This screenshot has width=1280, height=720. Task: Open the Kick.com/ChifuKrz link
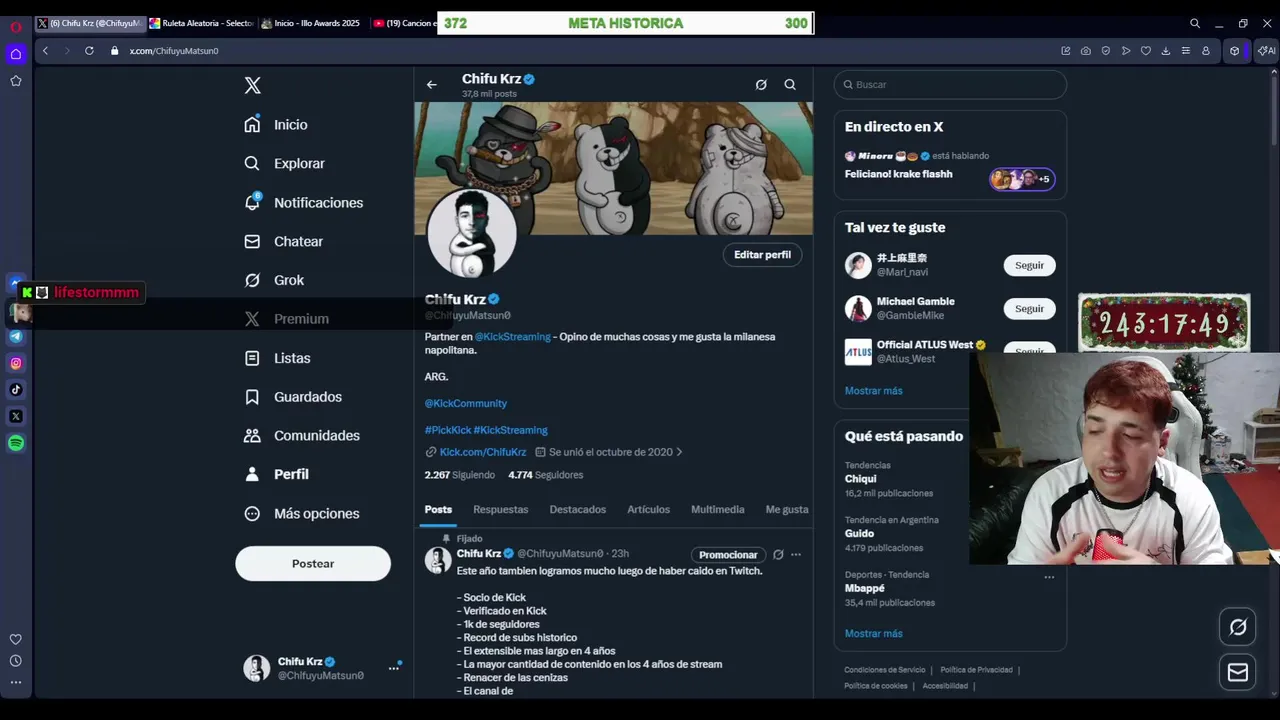[x=483, y=452]
